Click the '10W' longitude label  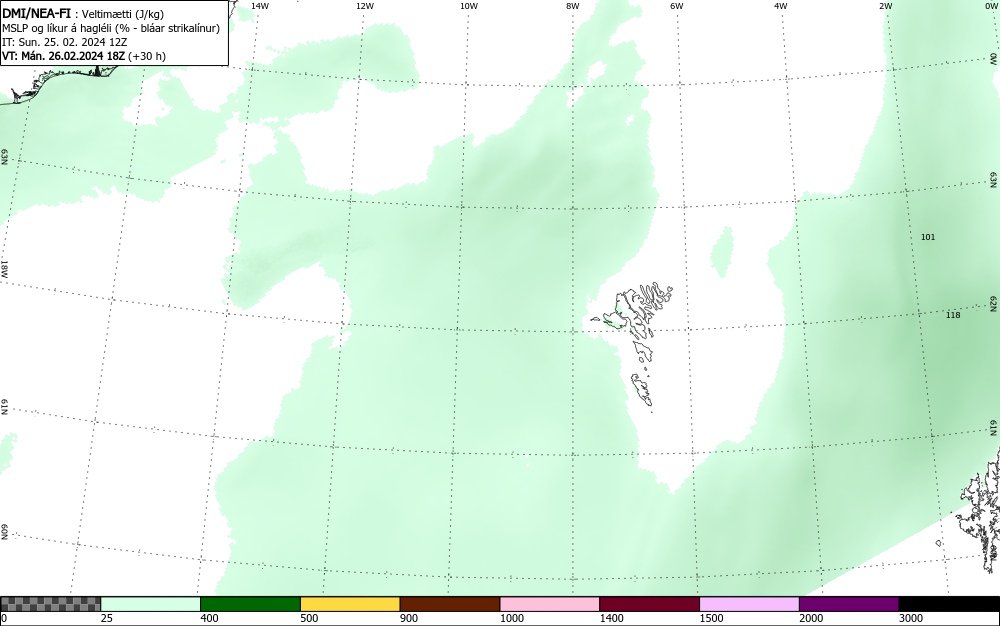click(469, 6)
